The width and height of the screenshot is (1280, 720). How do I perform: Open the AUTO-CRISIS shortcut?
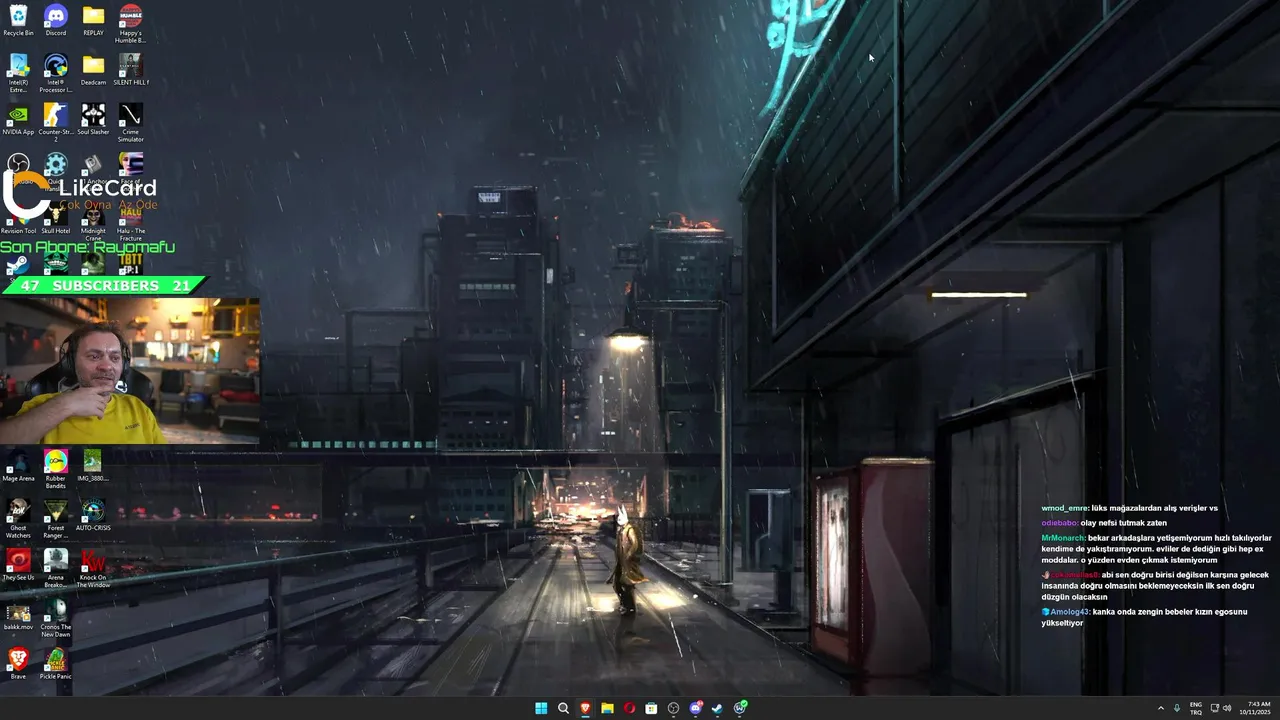[93, 516]
